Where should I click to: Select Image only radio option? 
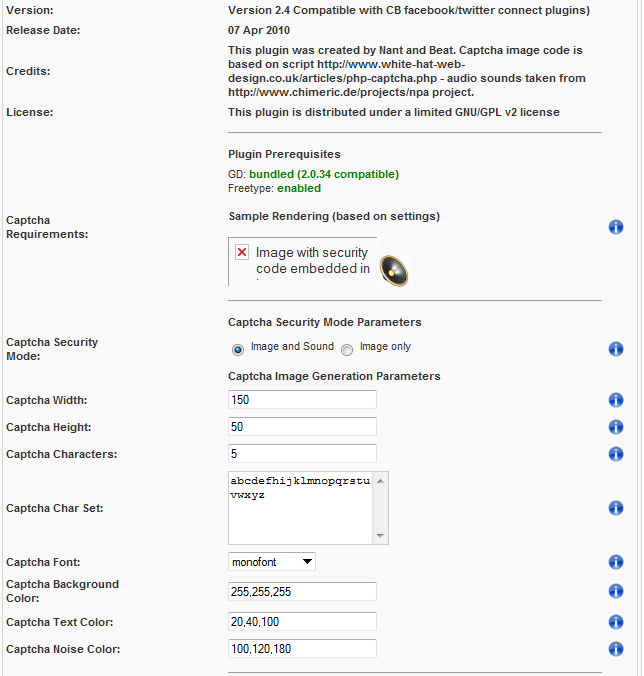pos(347,350)
